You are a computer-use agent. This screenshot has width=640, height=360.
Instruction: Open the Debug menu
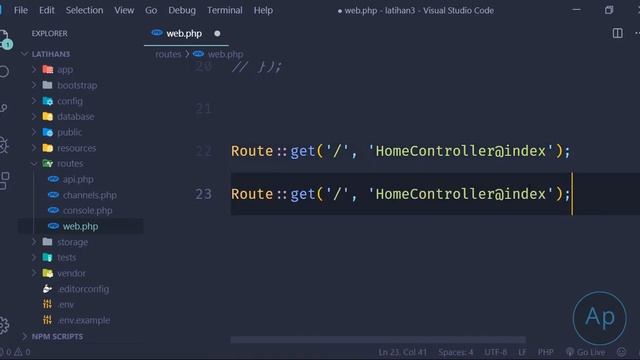coord(182,10)
